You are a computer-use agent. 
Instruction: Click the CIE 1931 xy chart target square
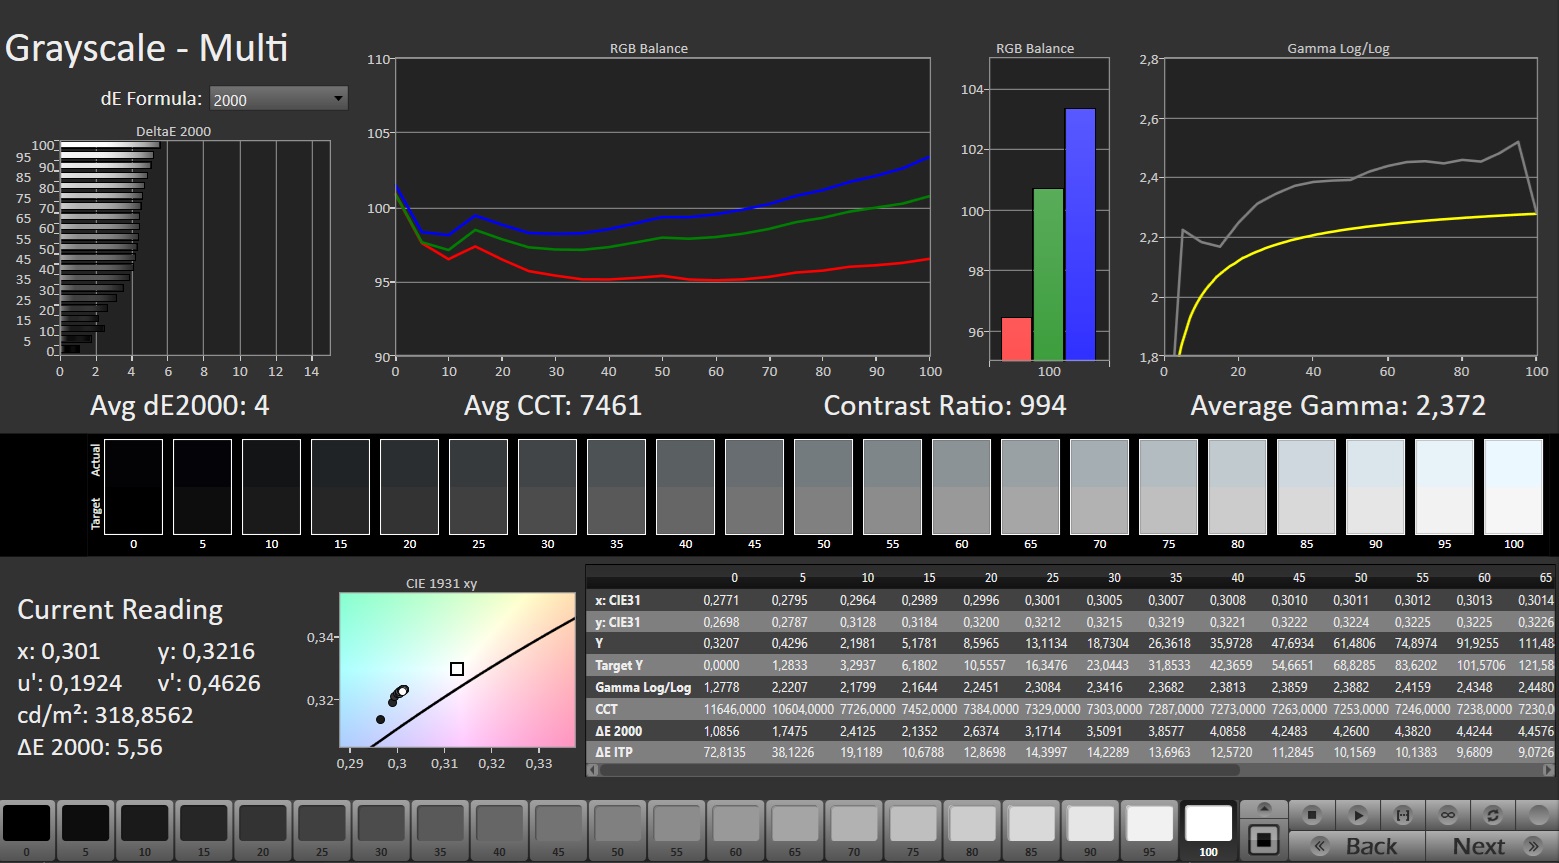click(457, 669)
